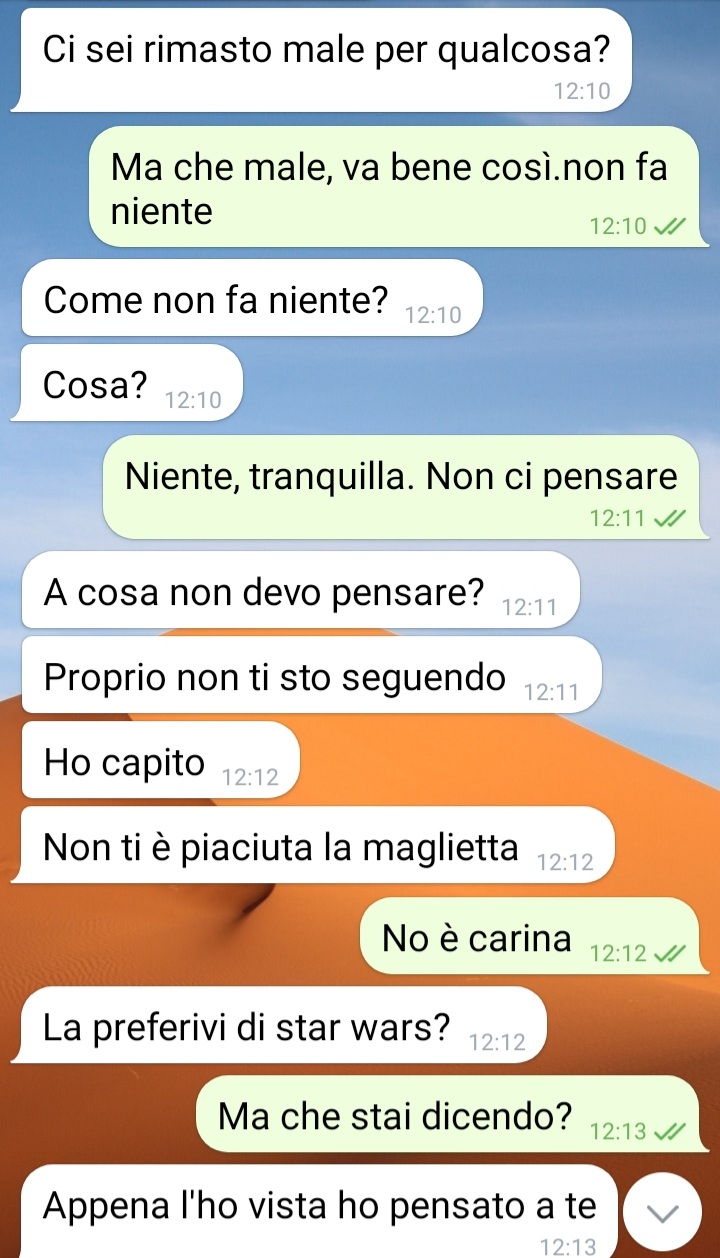Select message 'Ci sei rimasto male per qualcosa?'
720x1258 pixels.
(x=322, y=60)
